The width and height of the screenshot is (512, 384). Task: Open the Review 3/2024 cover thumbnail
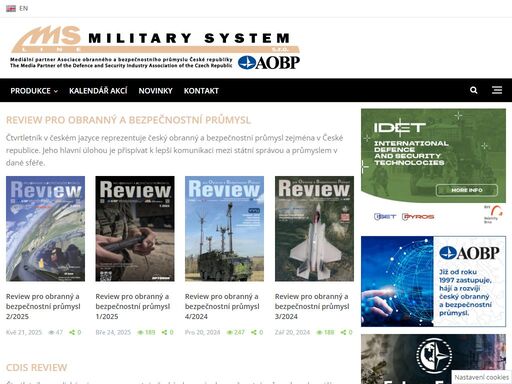pyautogui.click(x=314, y=229)
